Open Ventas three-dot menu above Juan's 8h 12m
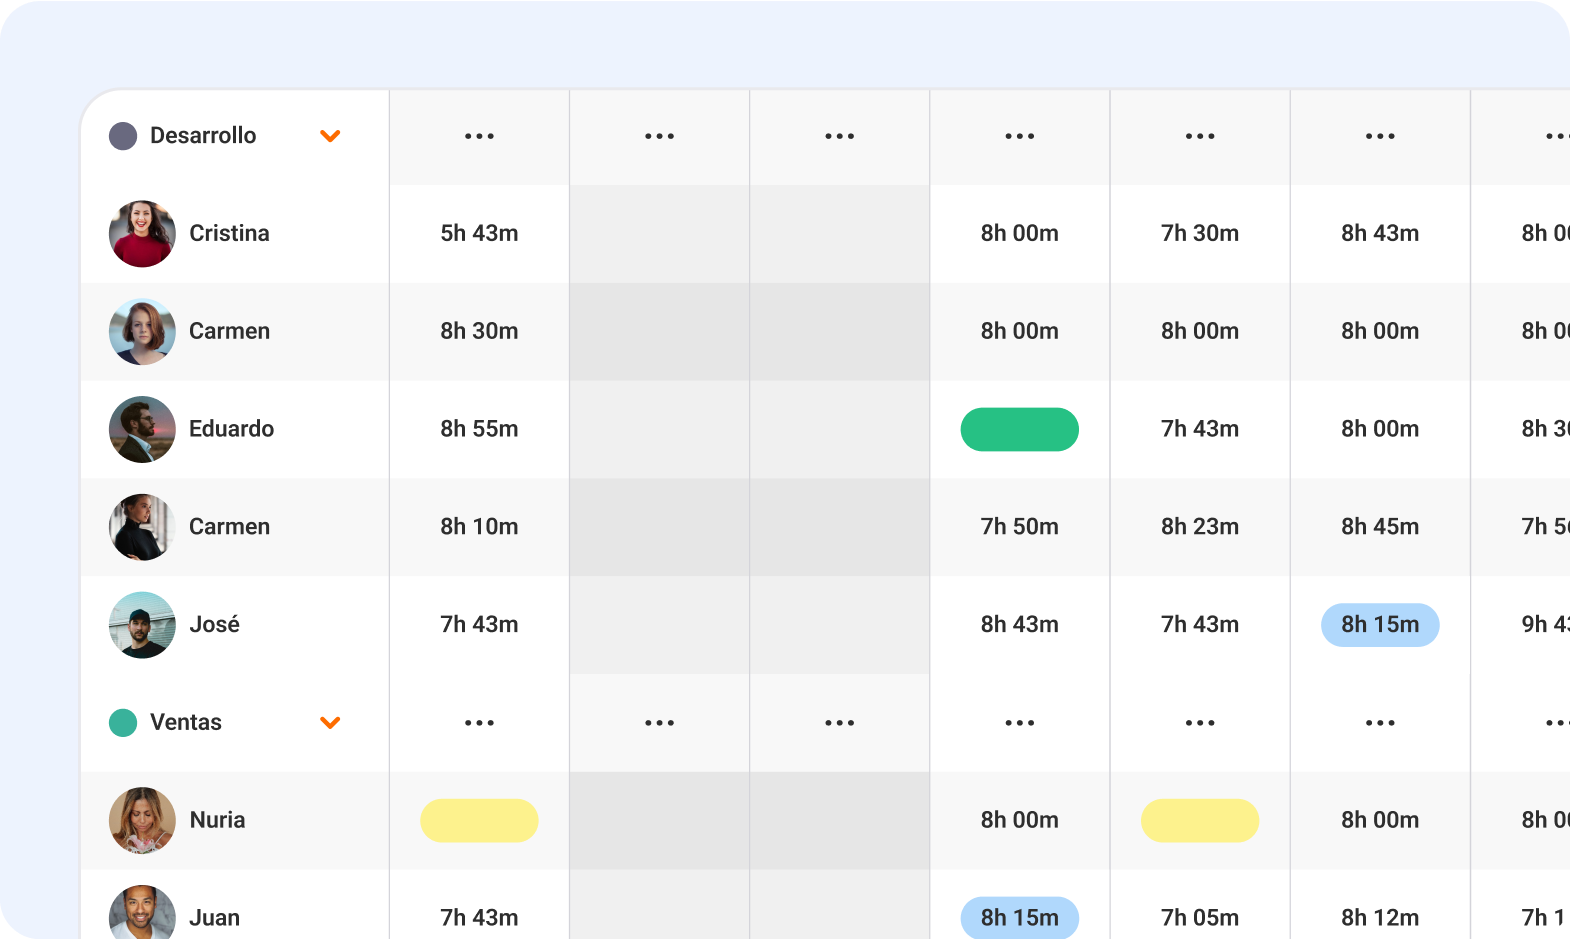The width and height of the screenshot is (1570, 939). [1380, 723]
